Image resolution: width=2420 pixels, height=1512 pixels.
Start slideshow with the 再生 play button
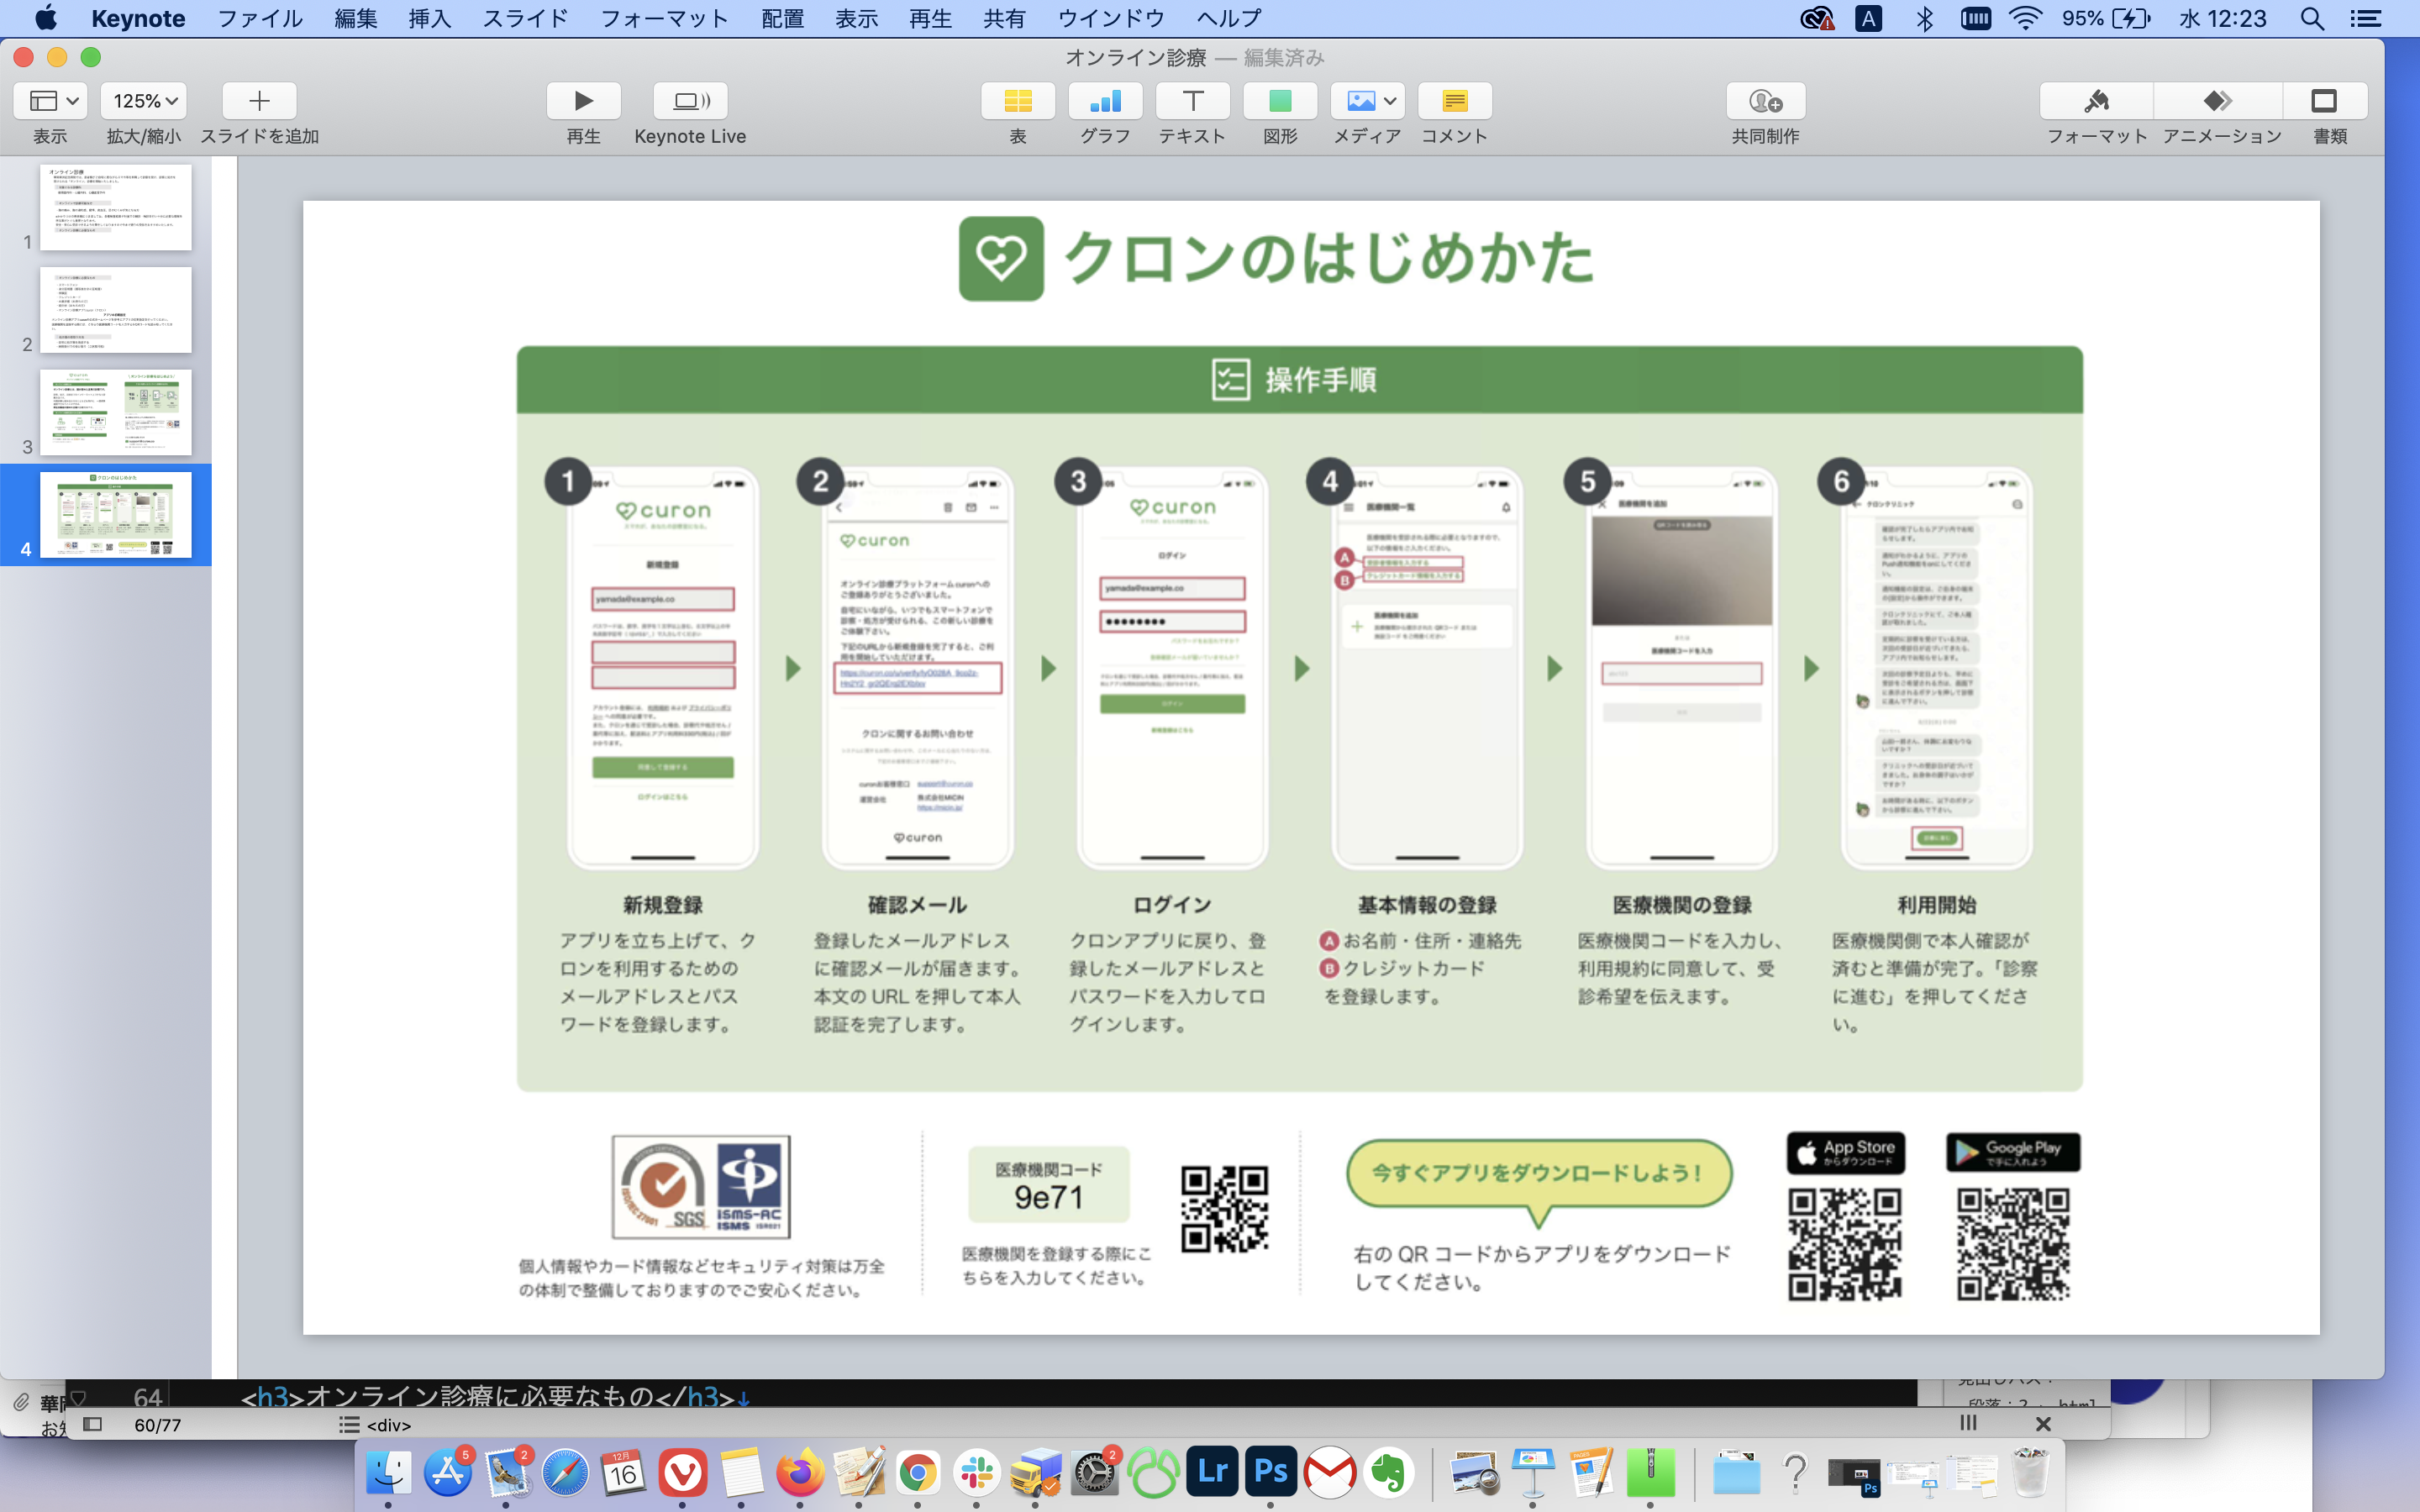tap(583, 101)
